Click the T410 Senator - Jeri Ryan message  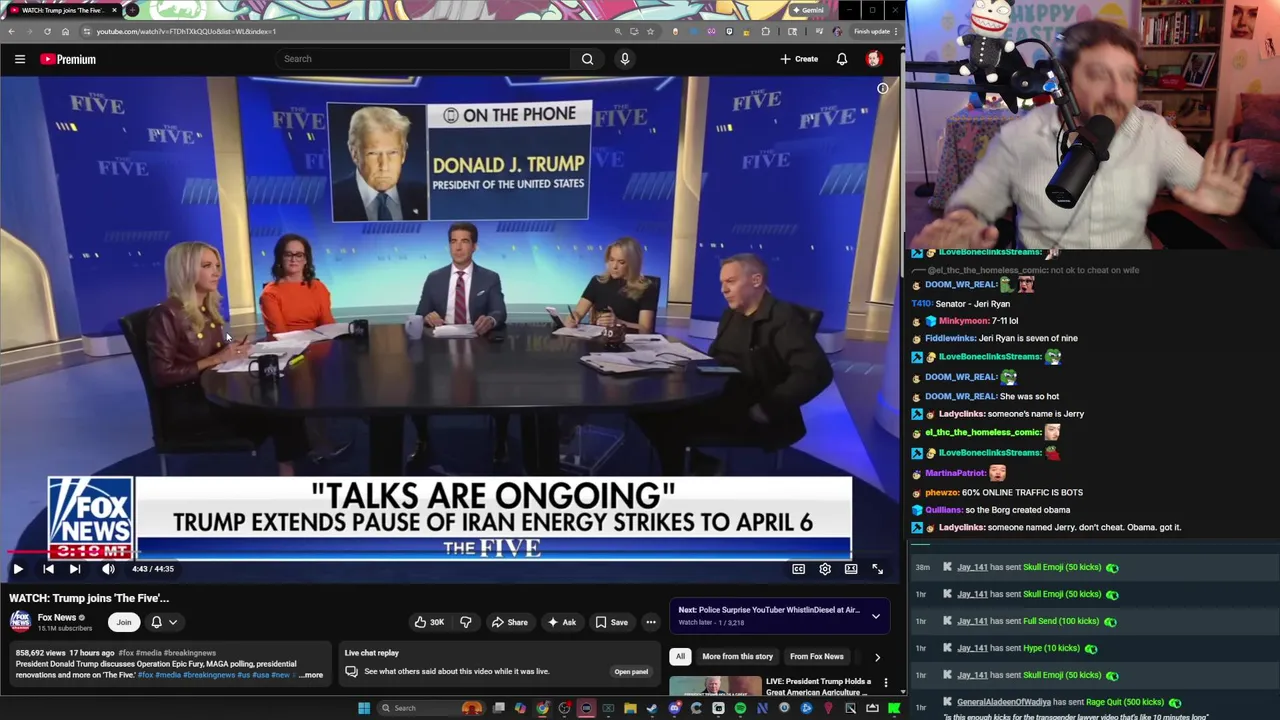click(960, 304)
